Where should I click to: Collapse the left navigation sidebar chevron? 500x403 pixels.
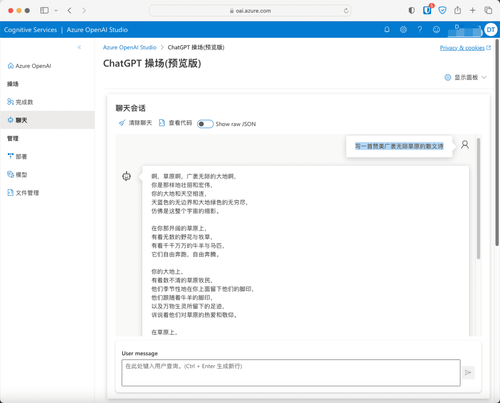coord(79,47)
